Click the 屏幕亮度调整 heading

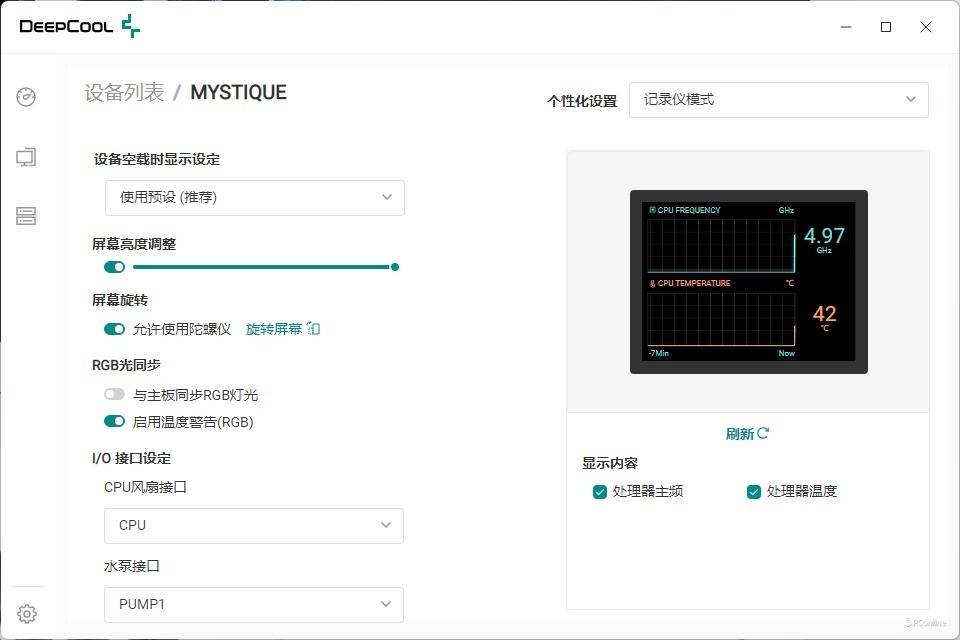click(134, 244)
